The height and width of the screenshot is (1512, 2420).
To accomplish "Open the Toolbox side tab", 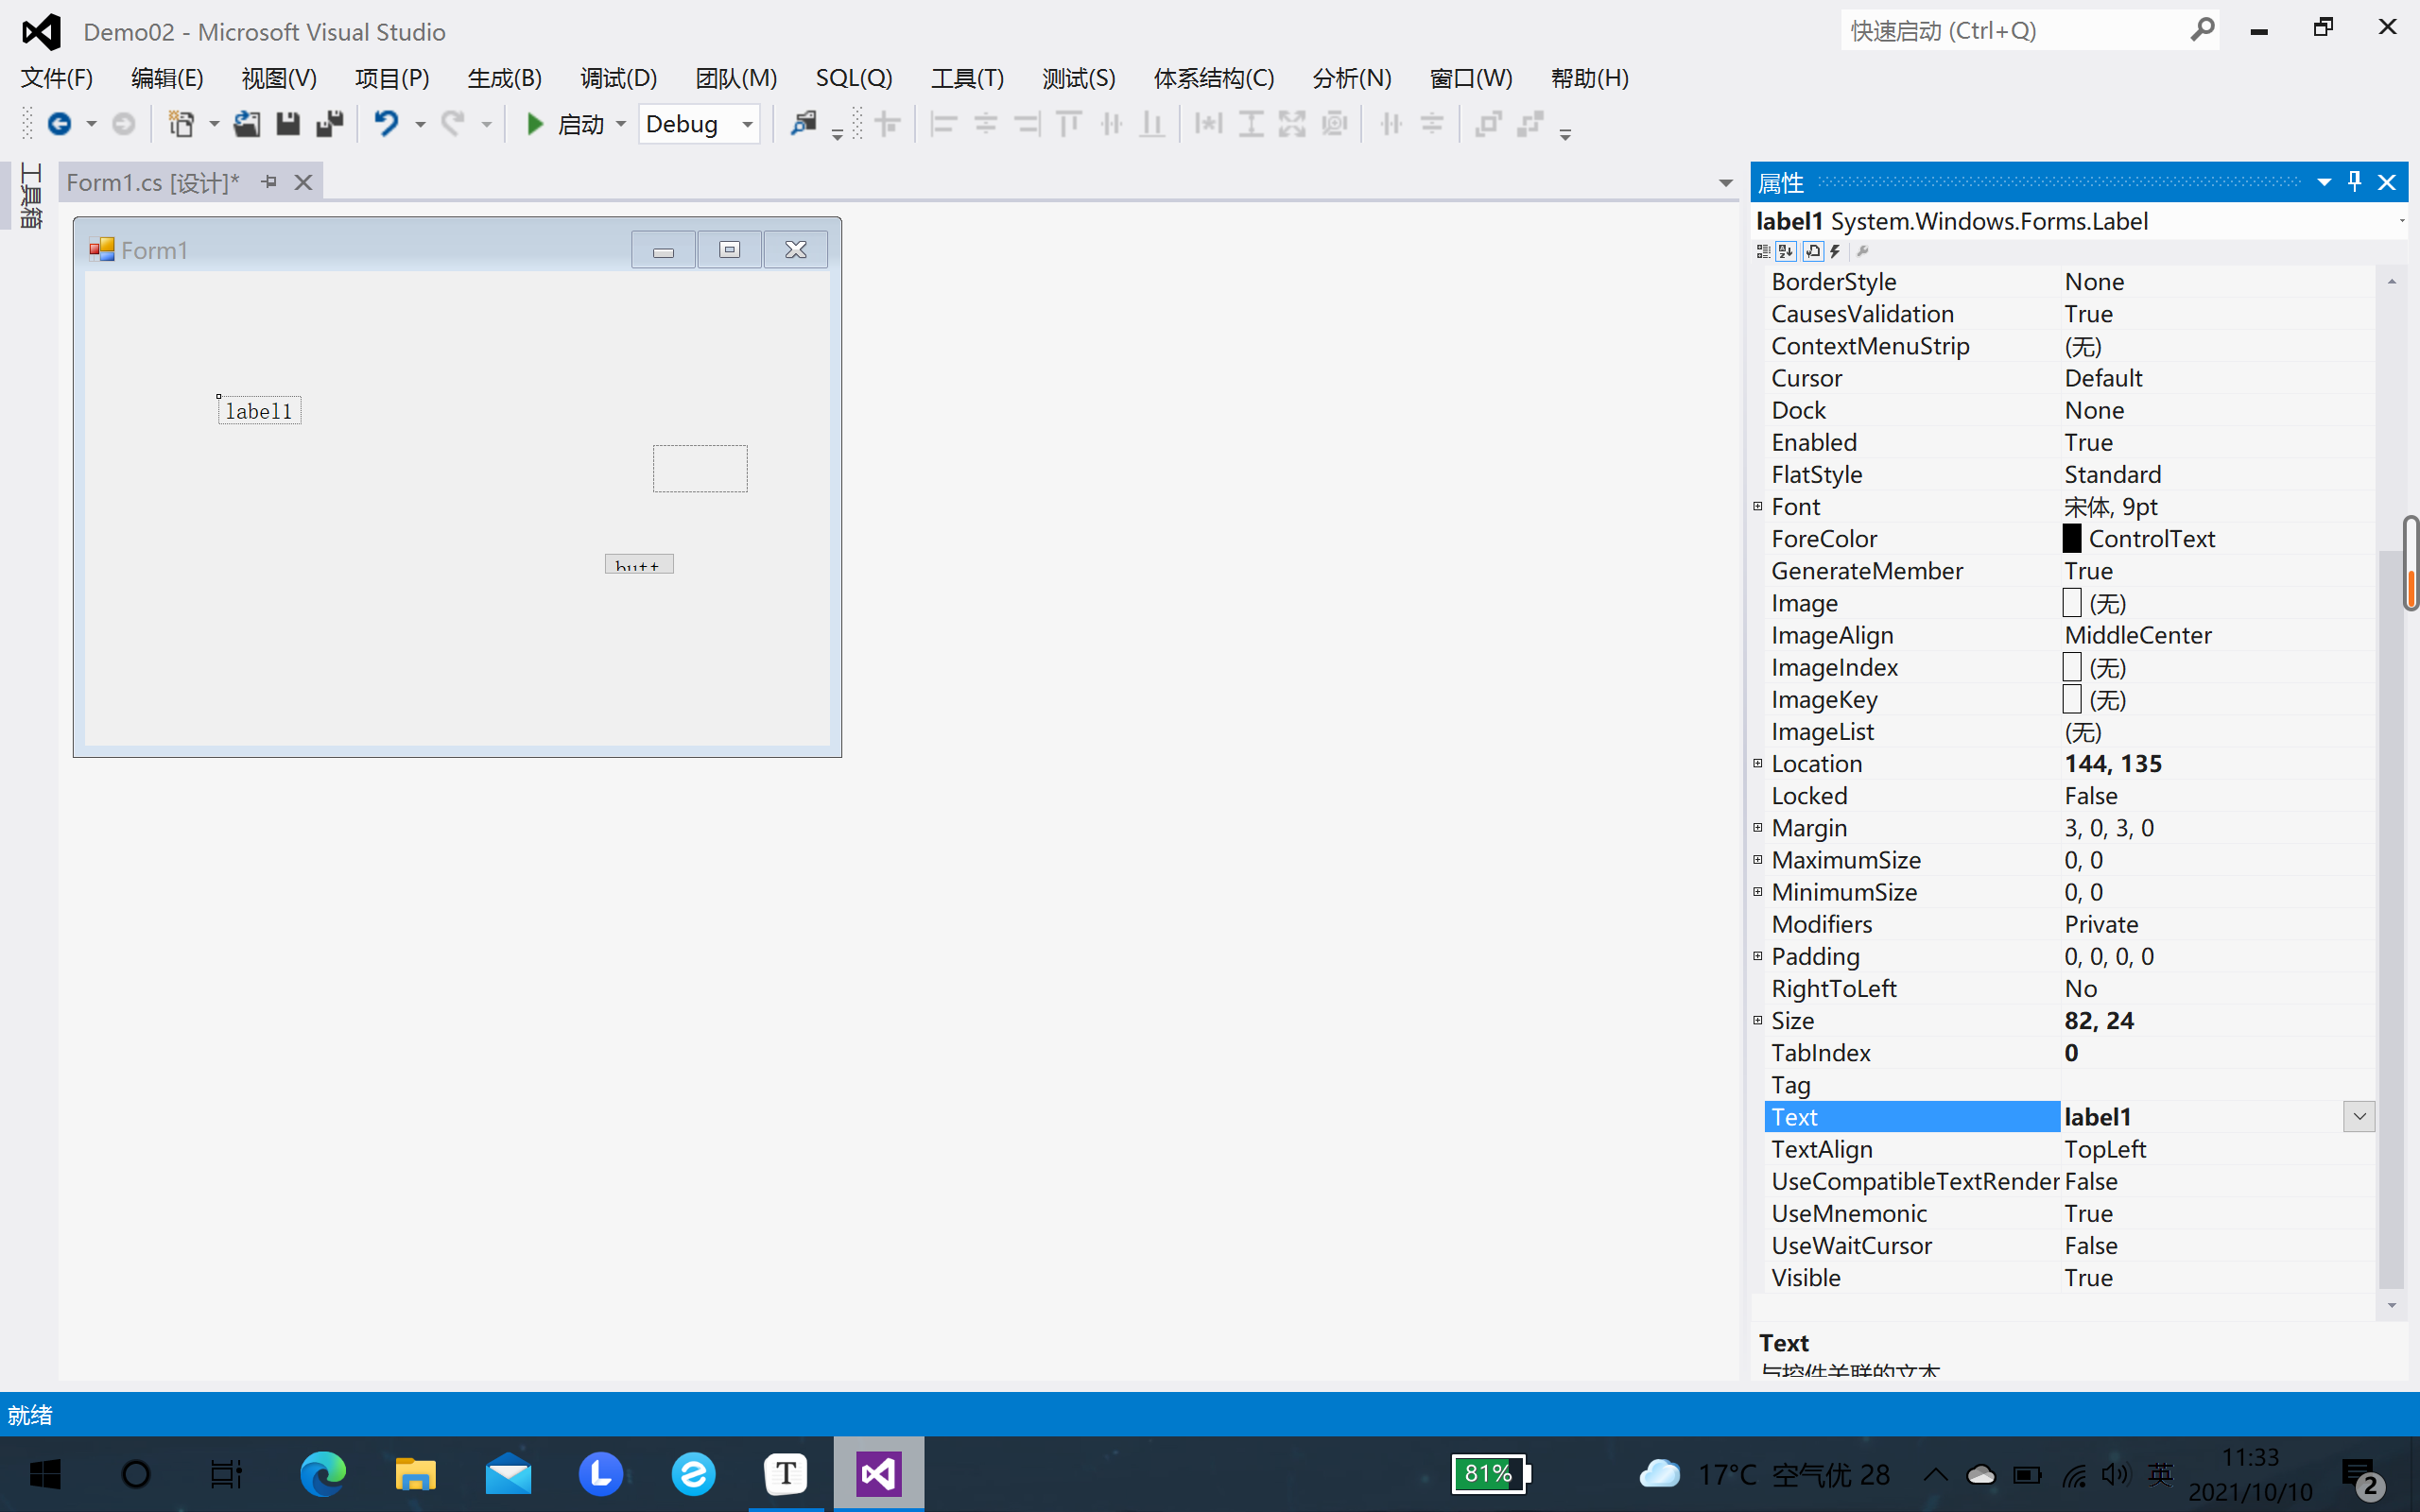I will click(x=31, y=196).
